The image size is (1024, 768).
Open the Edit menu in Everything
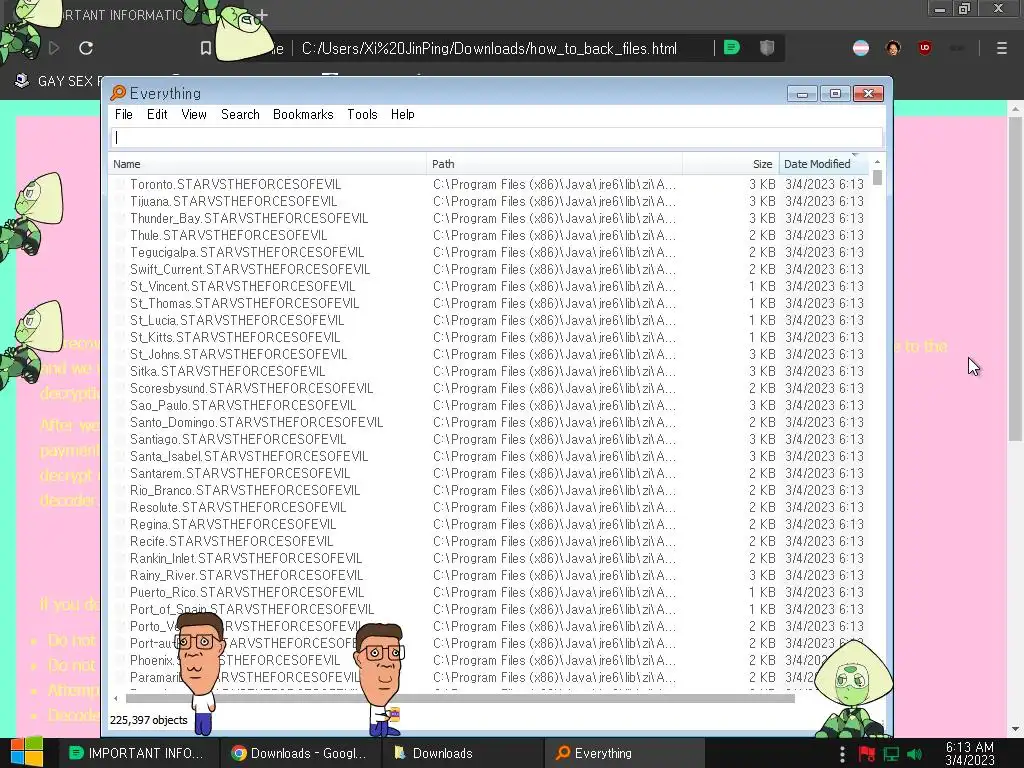click(x=157, y=114)
